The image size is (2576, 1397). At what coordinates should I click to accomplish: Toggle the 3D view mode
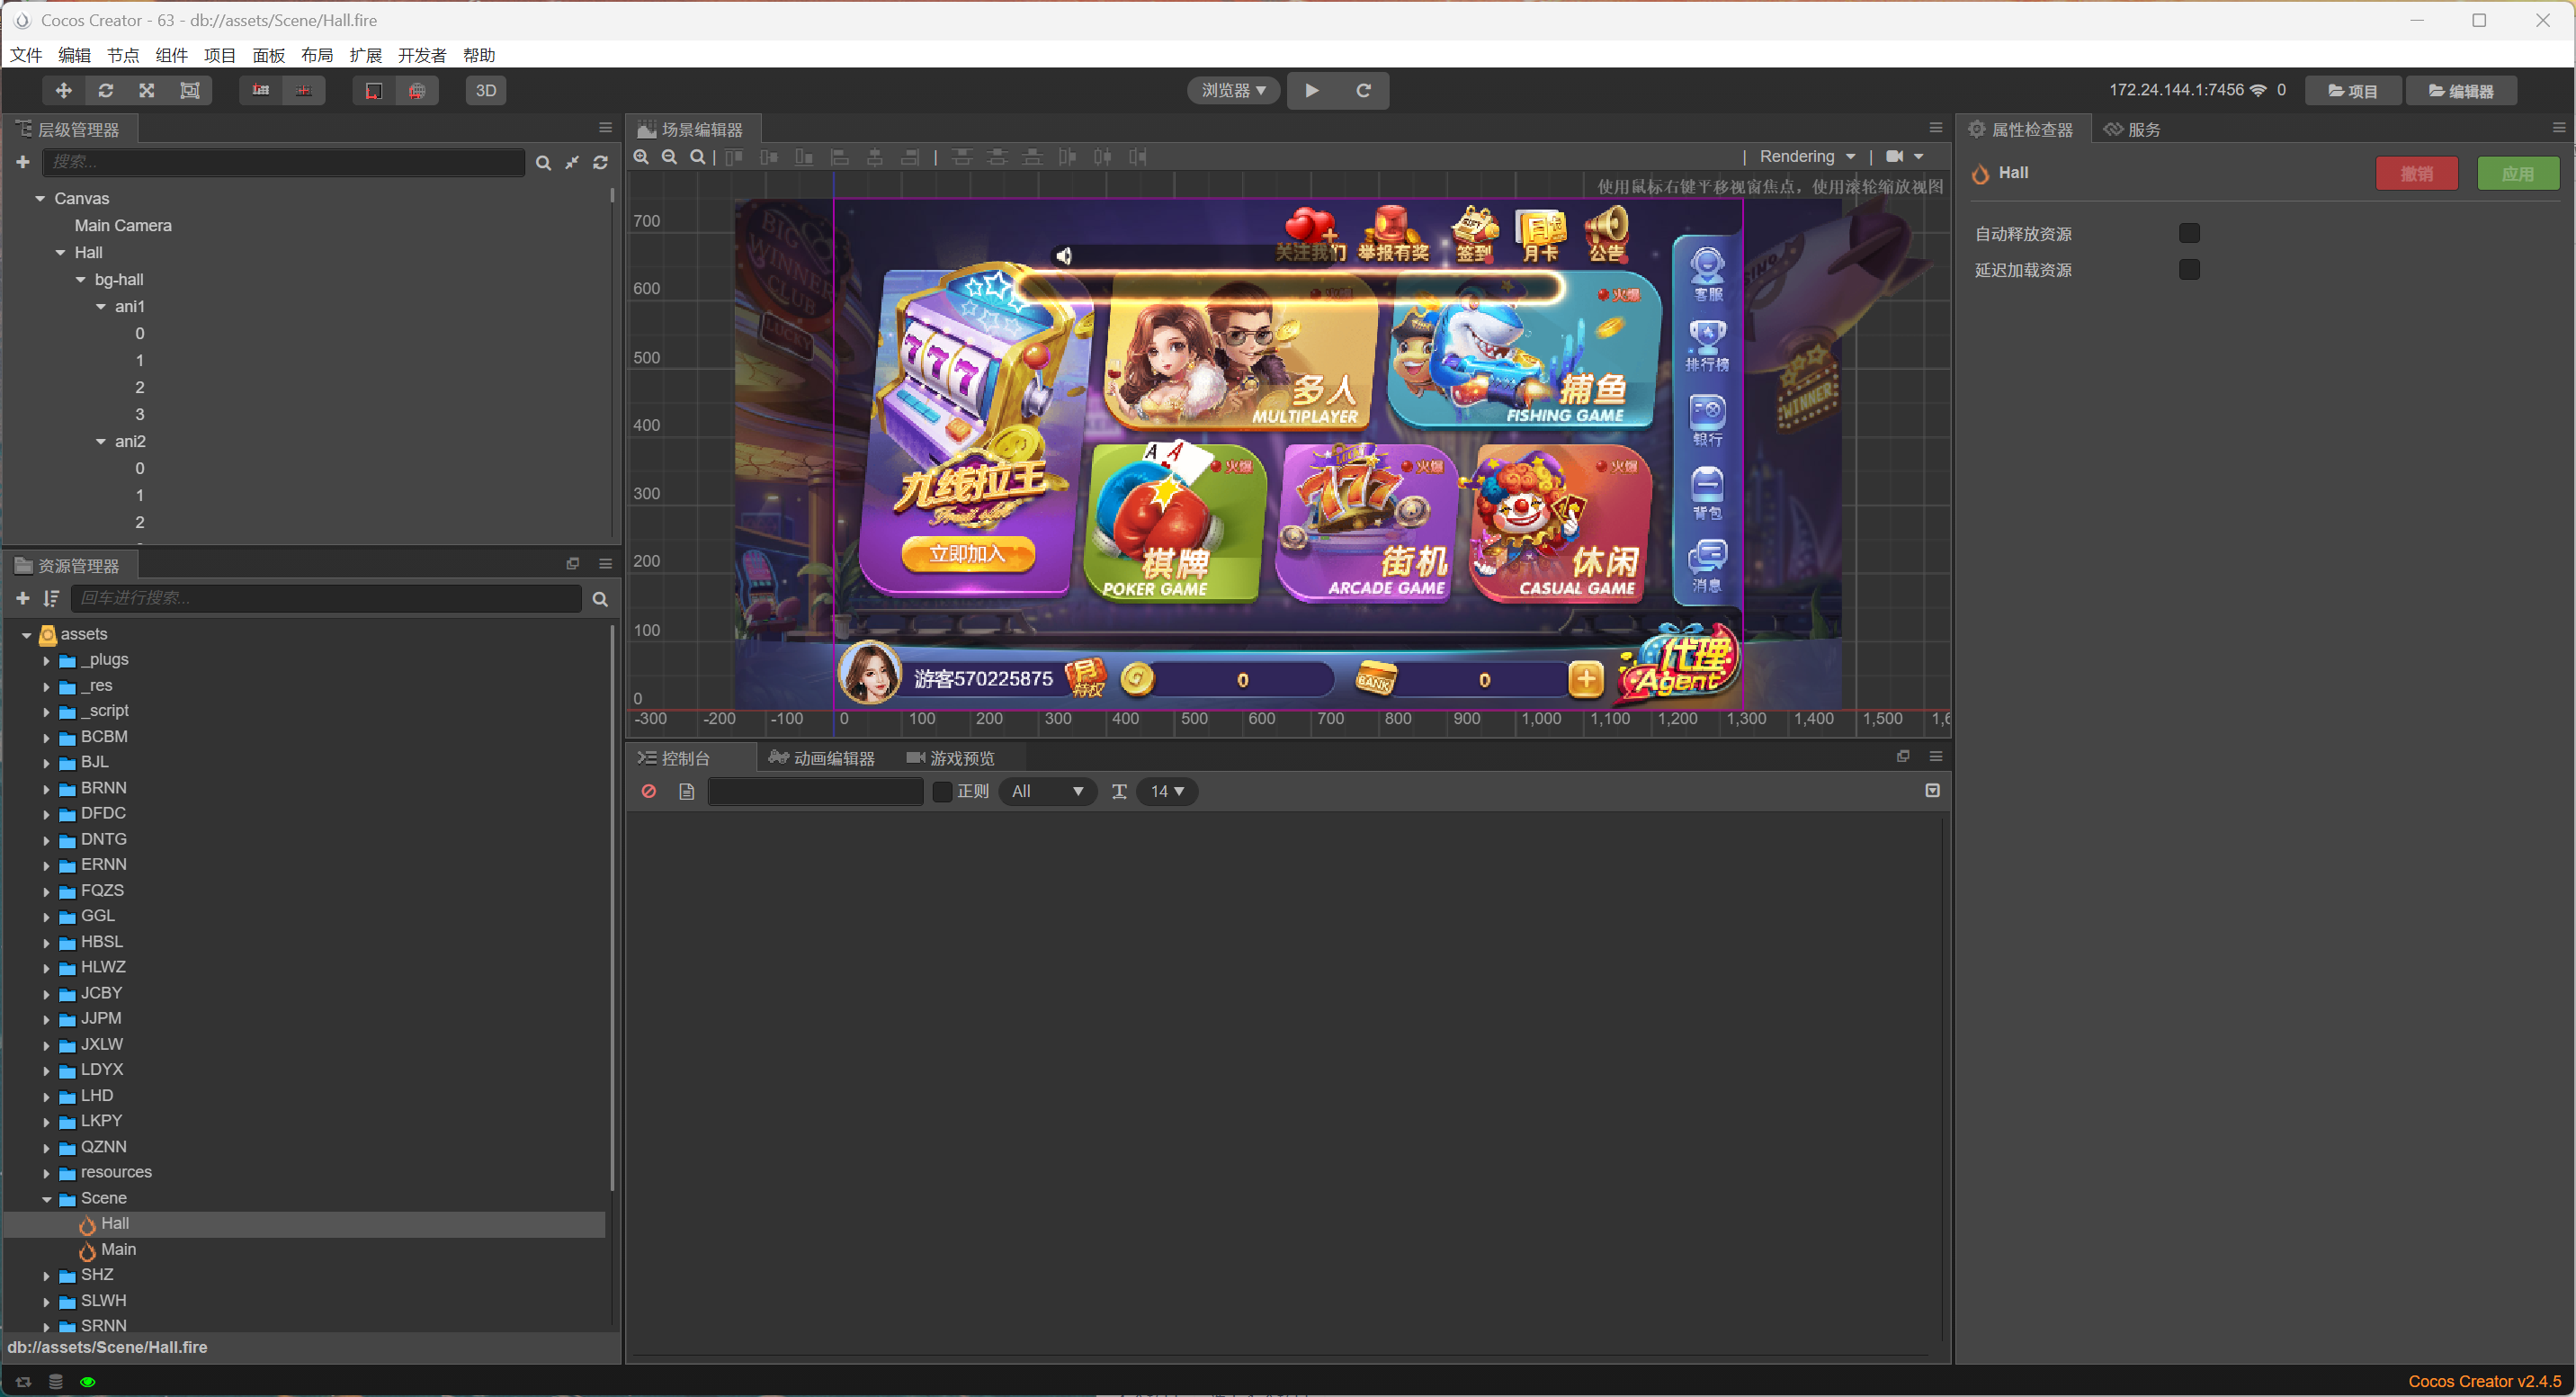tap(485, 90)
